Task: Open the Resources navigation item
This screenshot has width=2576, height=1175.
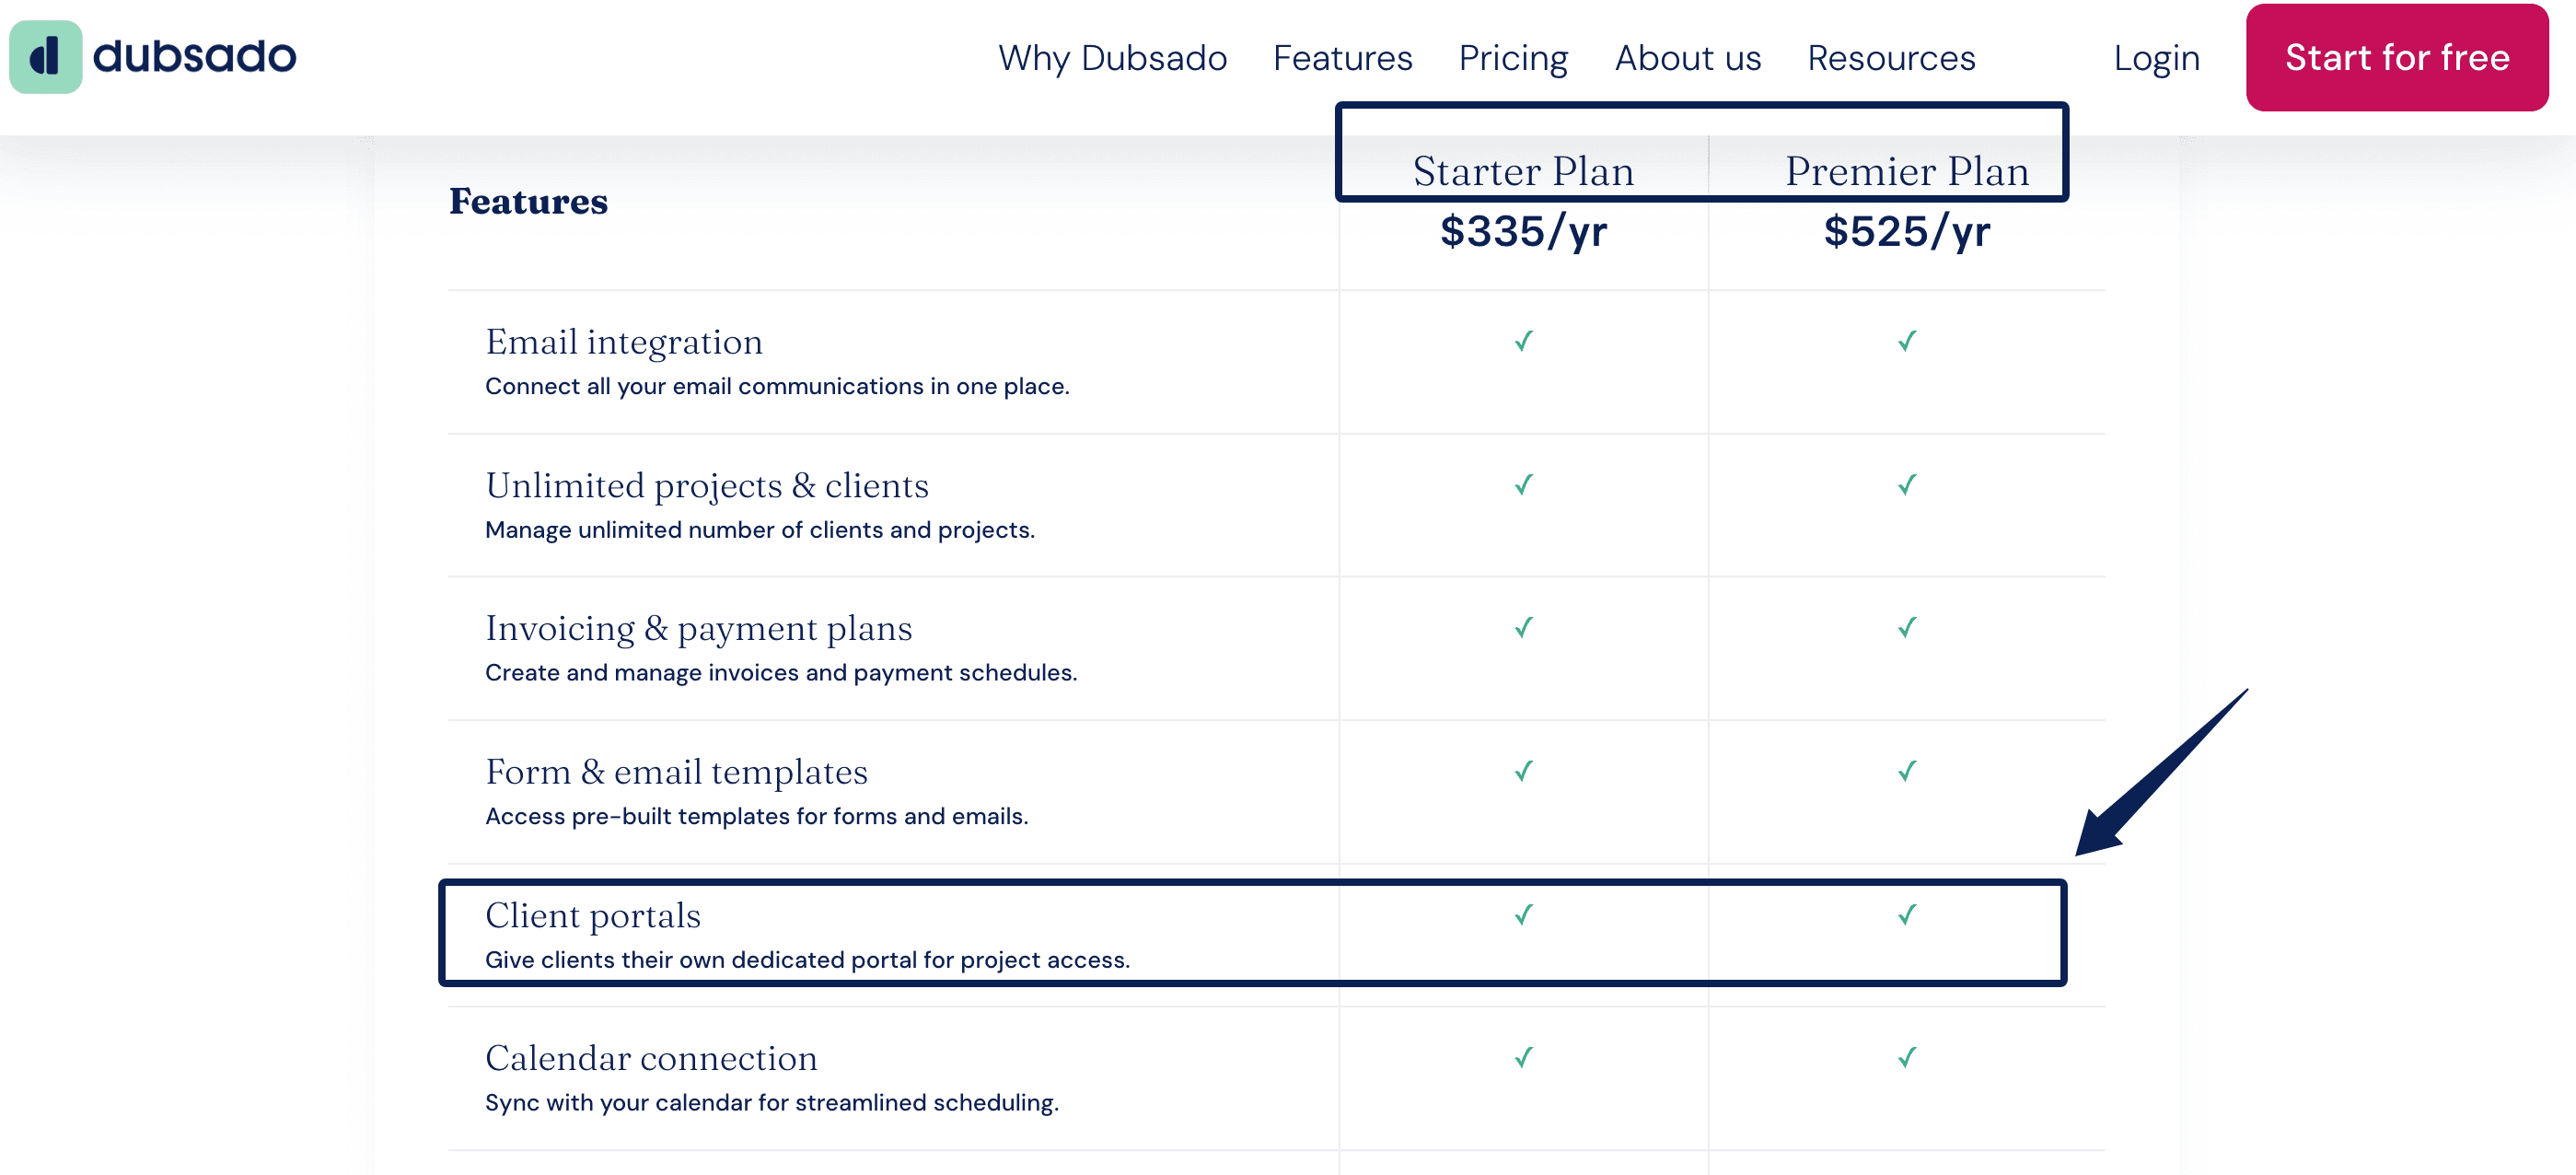Action: [x=1891, y=58]
